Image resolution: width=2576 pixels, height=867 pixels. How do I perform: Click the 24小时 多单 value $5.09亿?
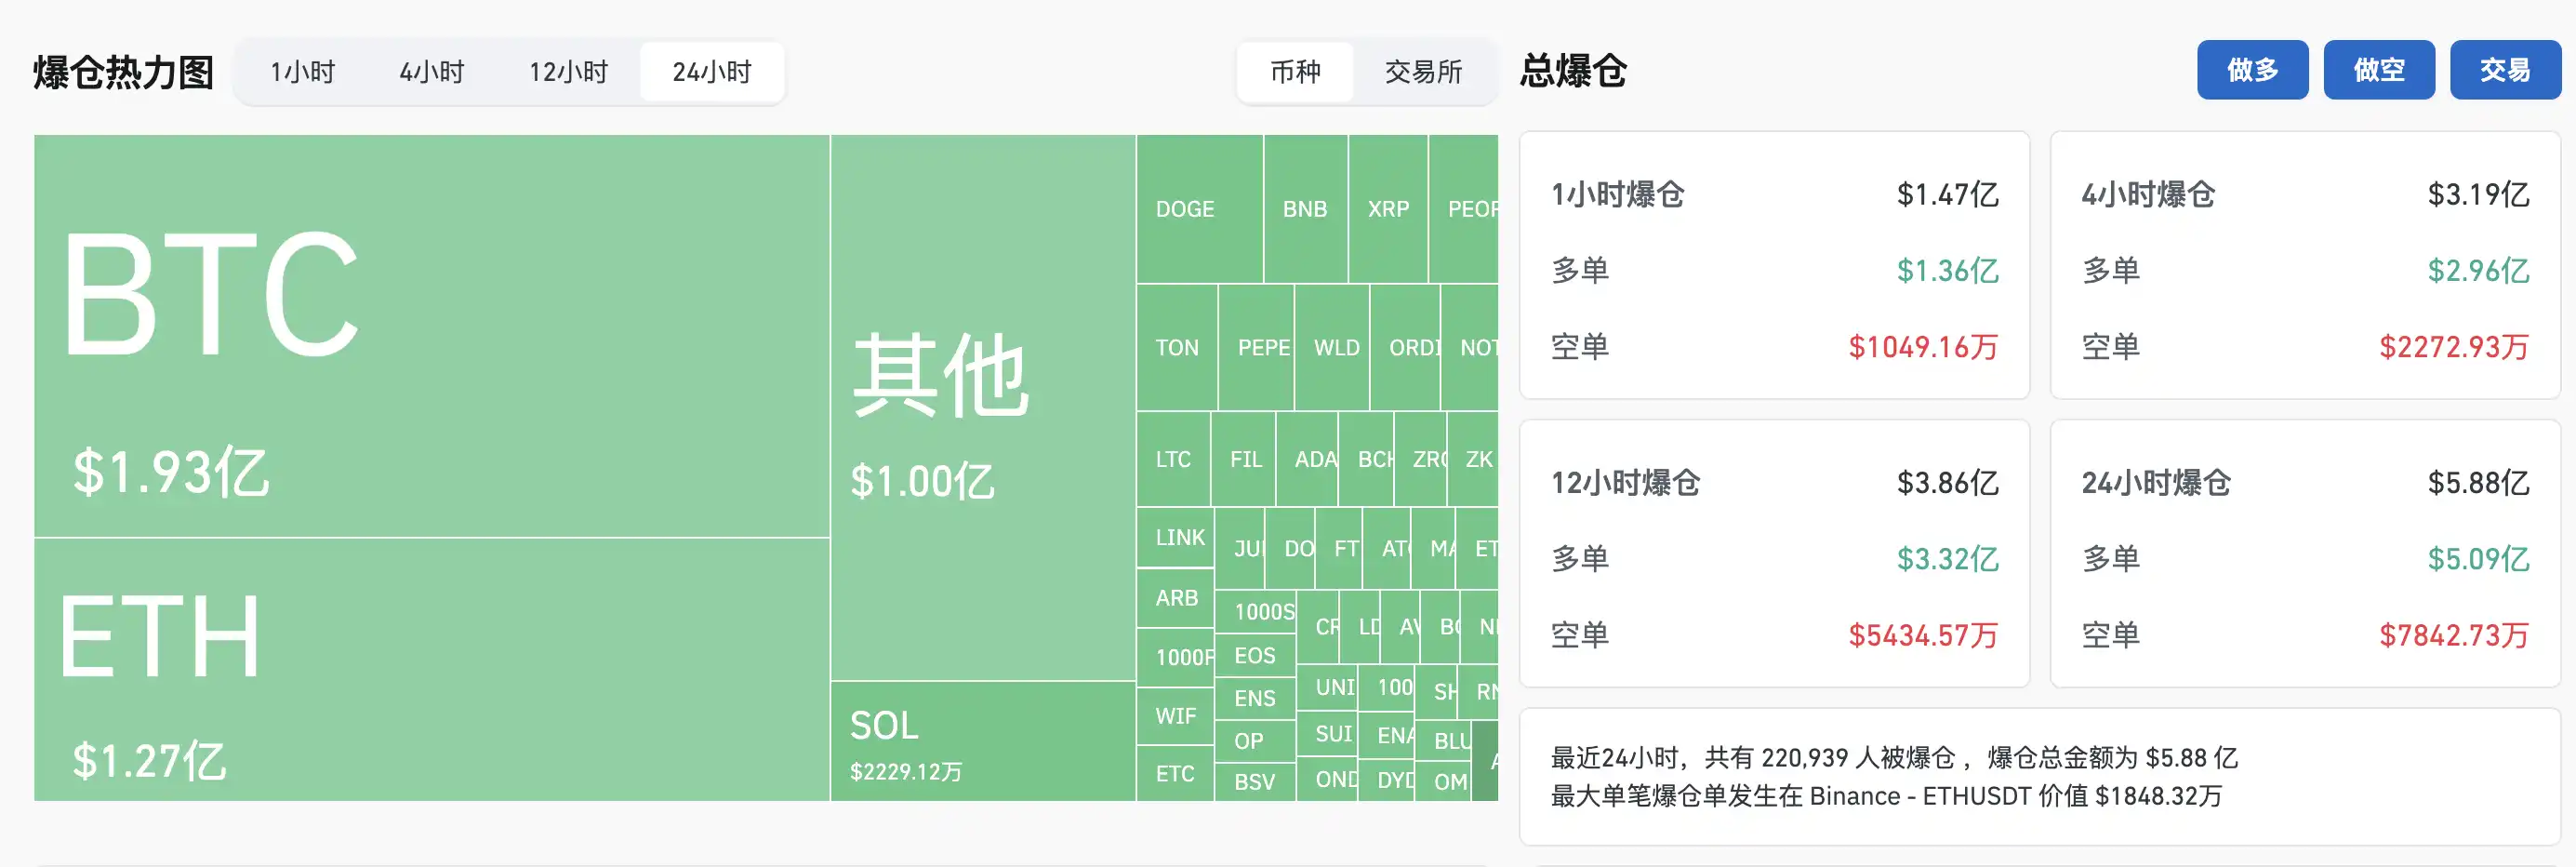tap(2478, 559)
